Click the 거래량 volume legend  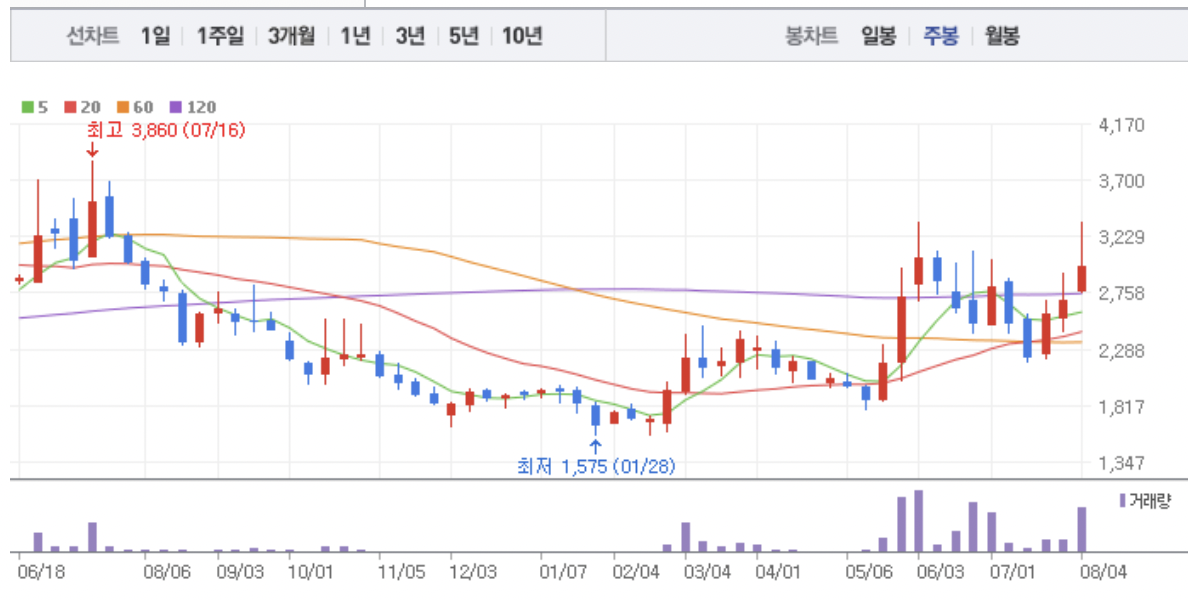[1145, 501]
